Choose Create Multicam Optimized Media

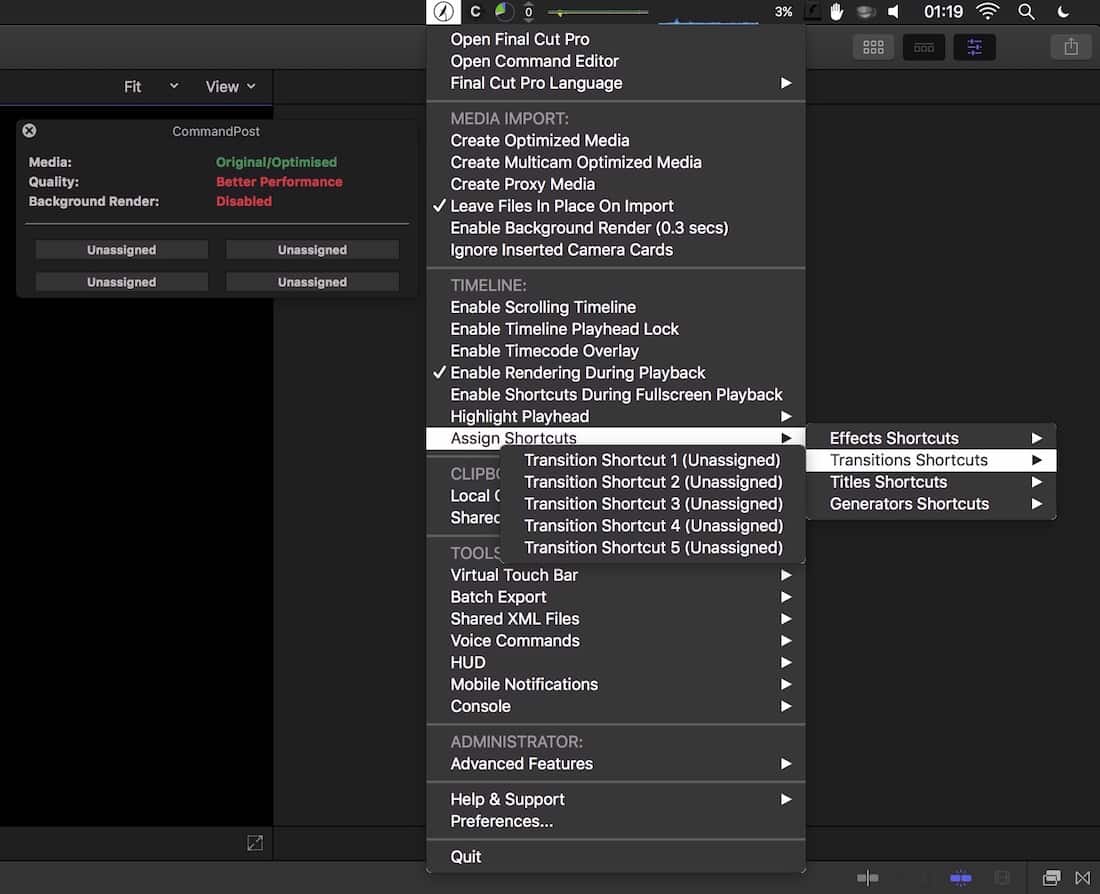click(616, 162)
